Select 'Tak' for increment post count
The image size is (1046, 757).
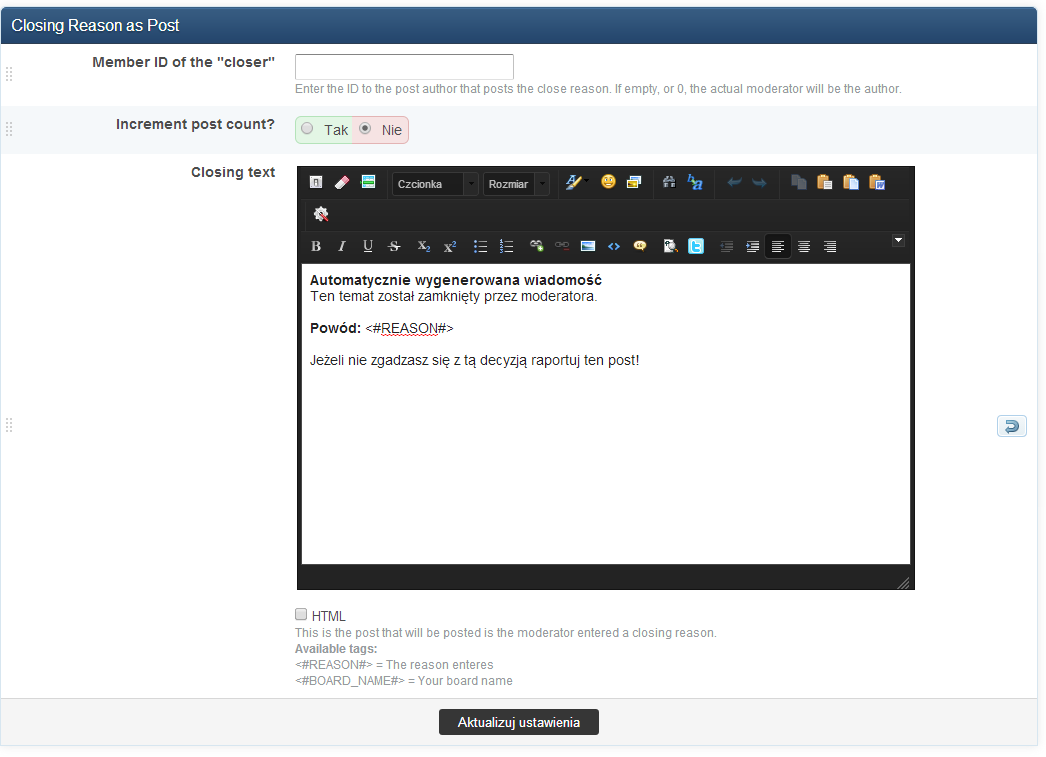[308, 129]
